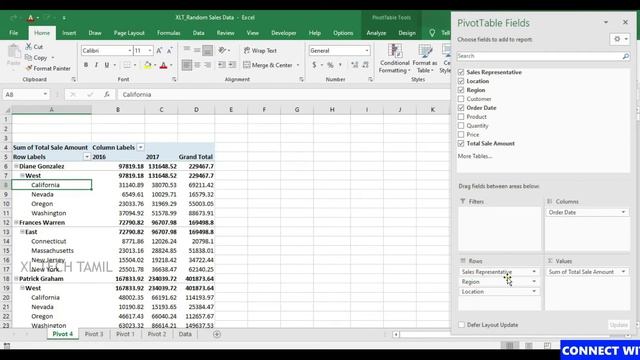Click Font Color red A
Screen dimensions: 640x360
(163, 65)
